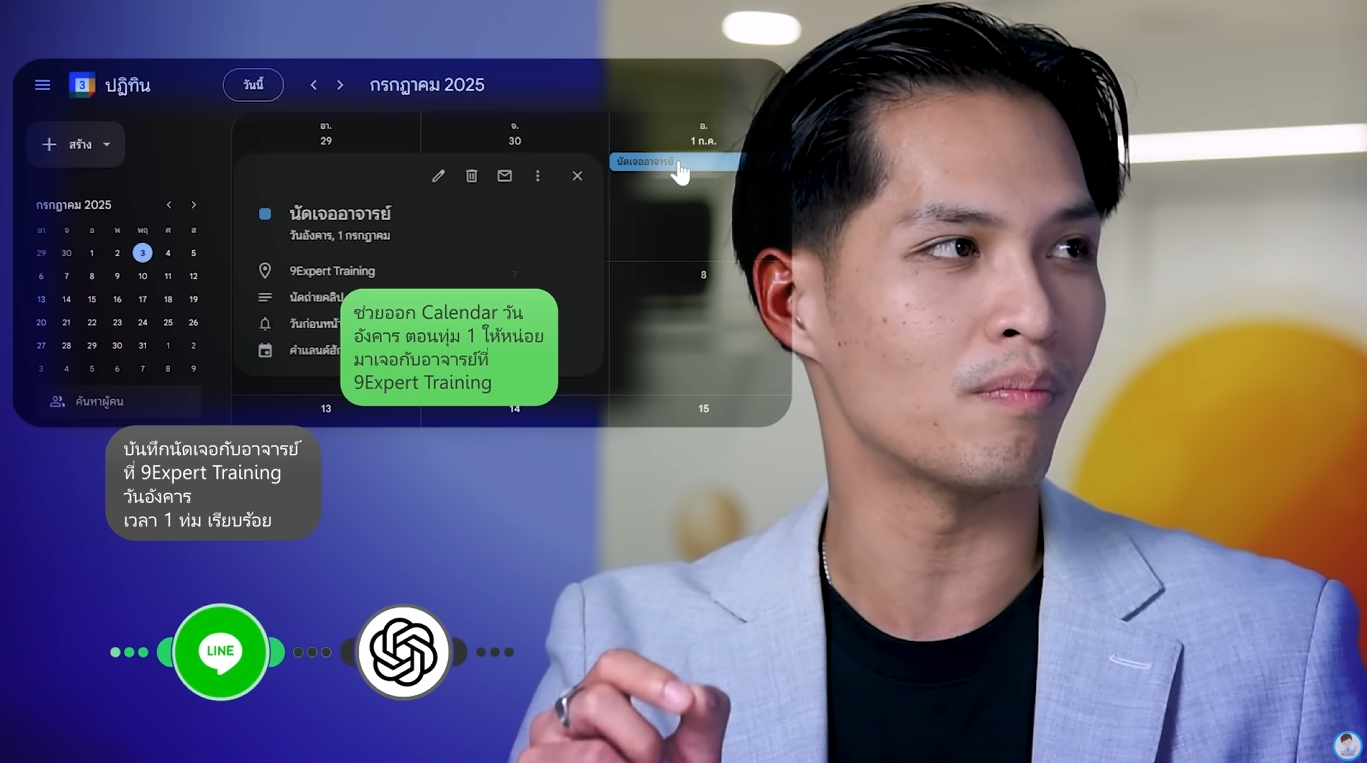Select the LINE app icon
This screenshot has width=1367, height=763.
(x=219, y=651)
